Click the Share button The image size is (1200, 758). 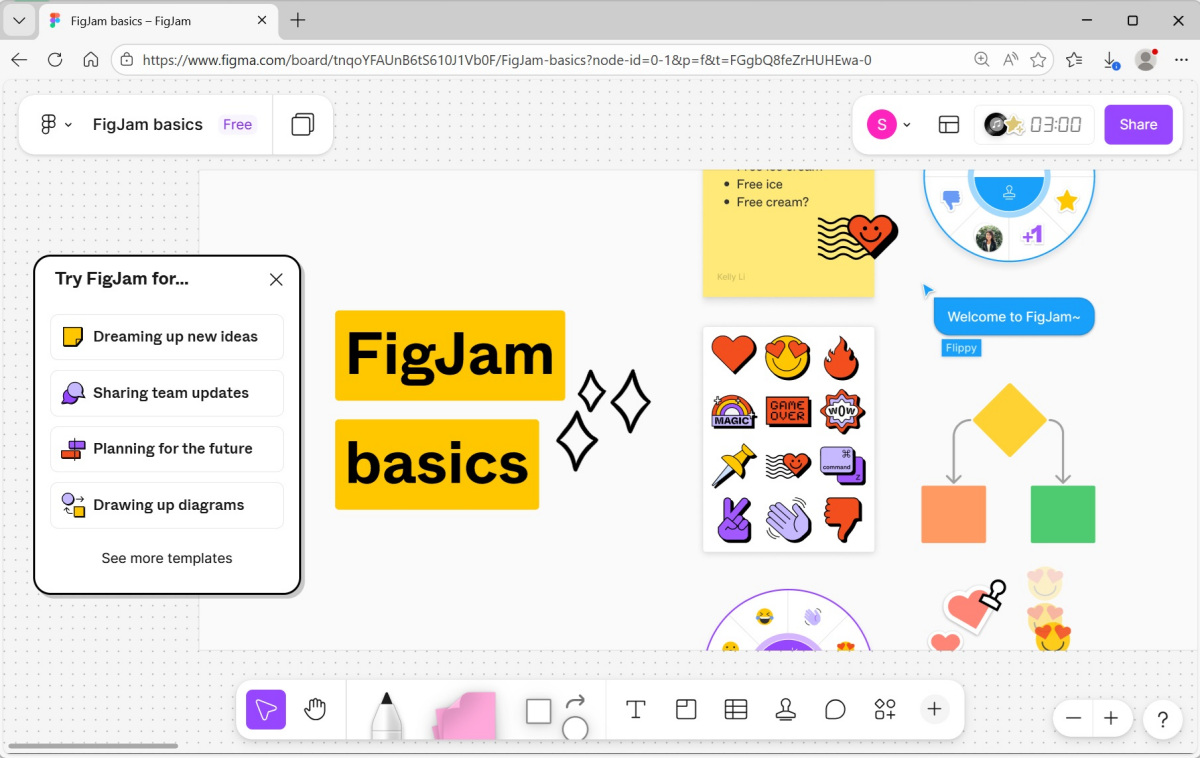1138,124
